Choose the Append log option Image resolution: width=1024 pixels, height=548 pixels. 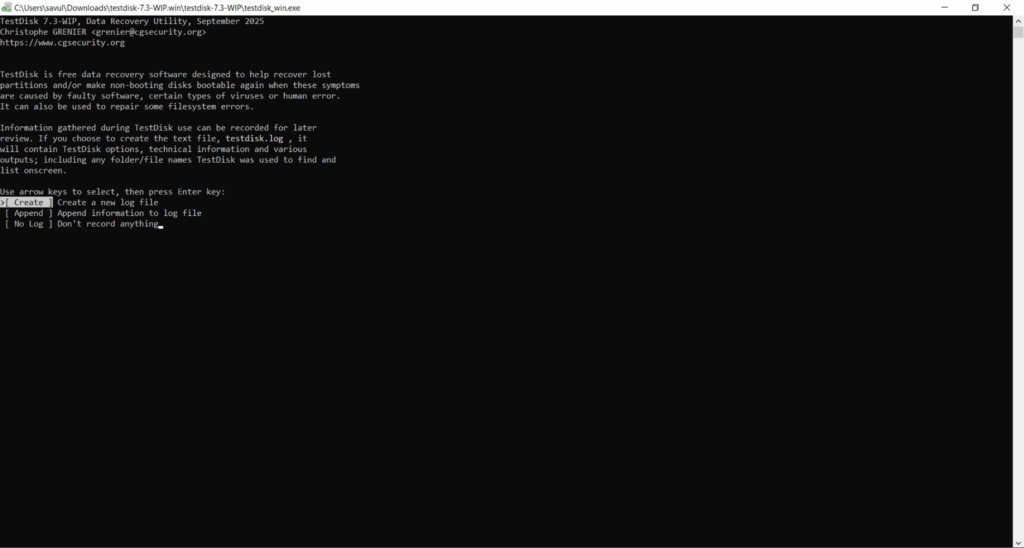(x=29, y=213)
